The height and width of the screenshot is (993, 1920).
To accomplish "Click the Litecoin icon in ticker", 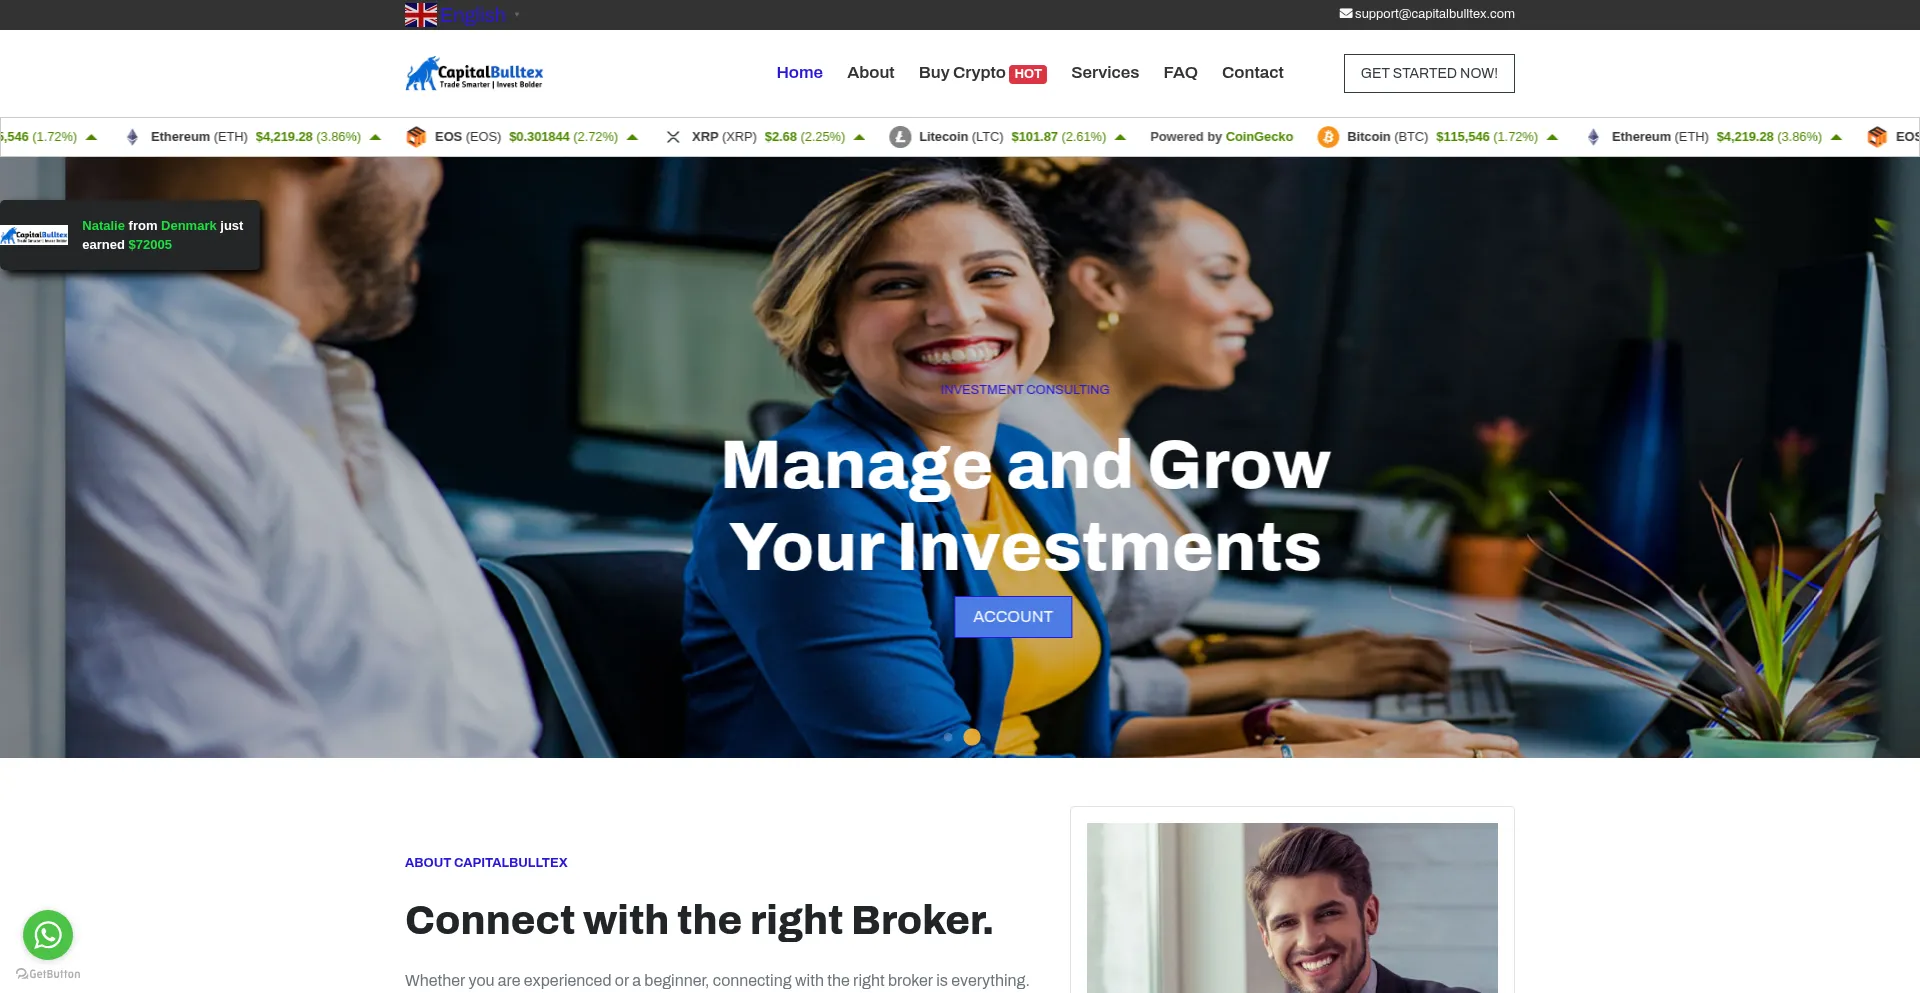I will click(x=900, y=137).
